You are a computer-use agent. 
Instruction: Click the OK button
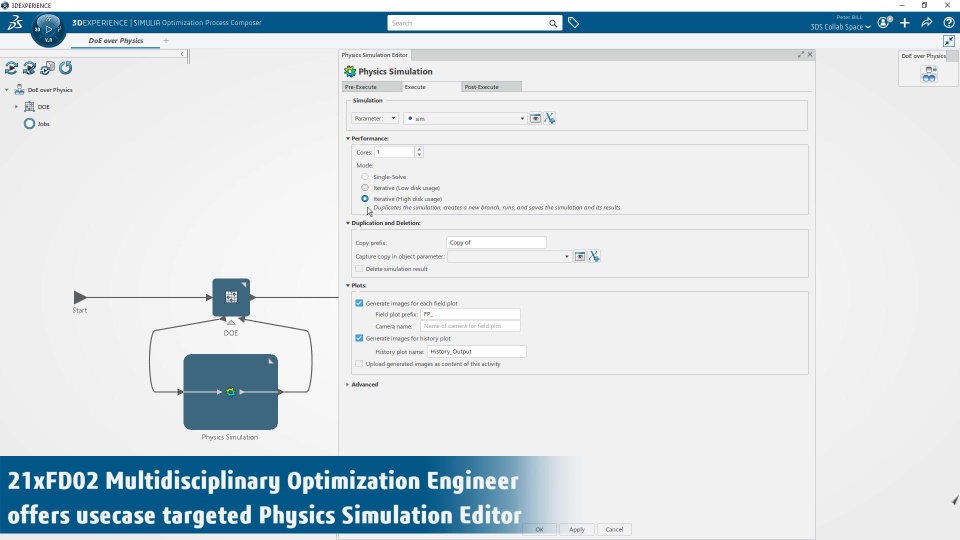539,530
